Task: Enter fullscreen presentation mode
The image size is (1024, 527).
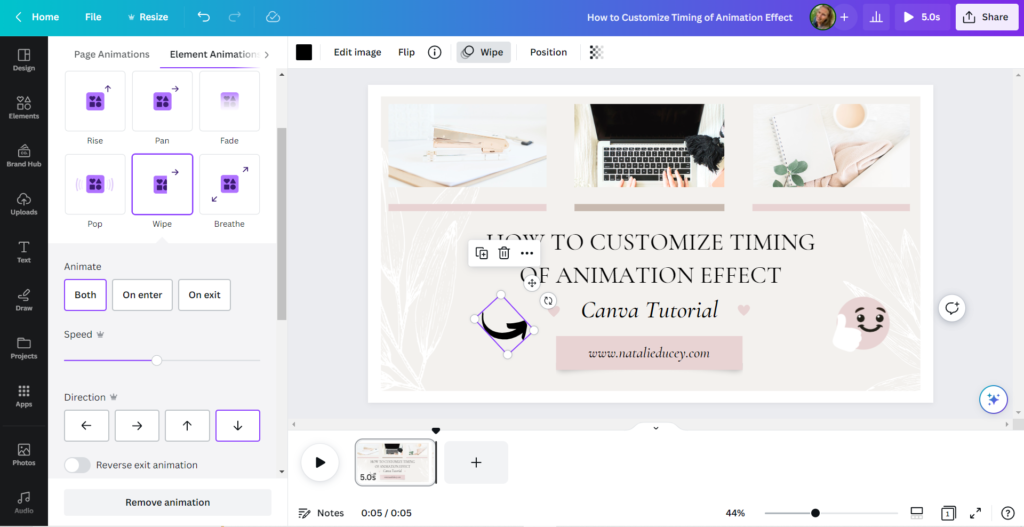Action: click(975, 513)
